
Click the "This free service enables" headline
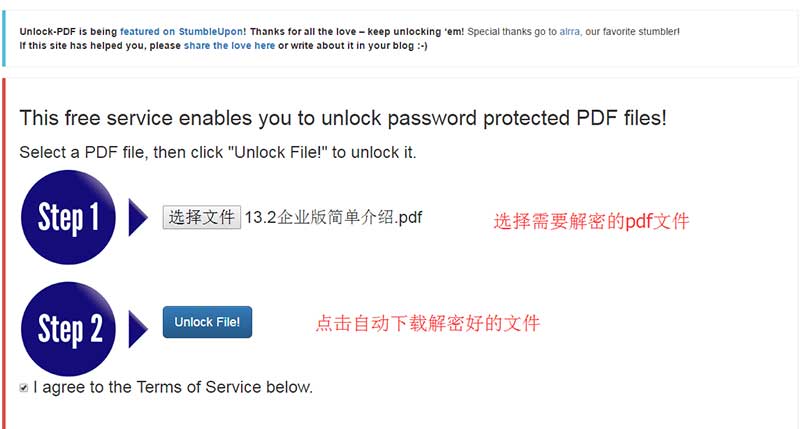(x=342, y=118)
